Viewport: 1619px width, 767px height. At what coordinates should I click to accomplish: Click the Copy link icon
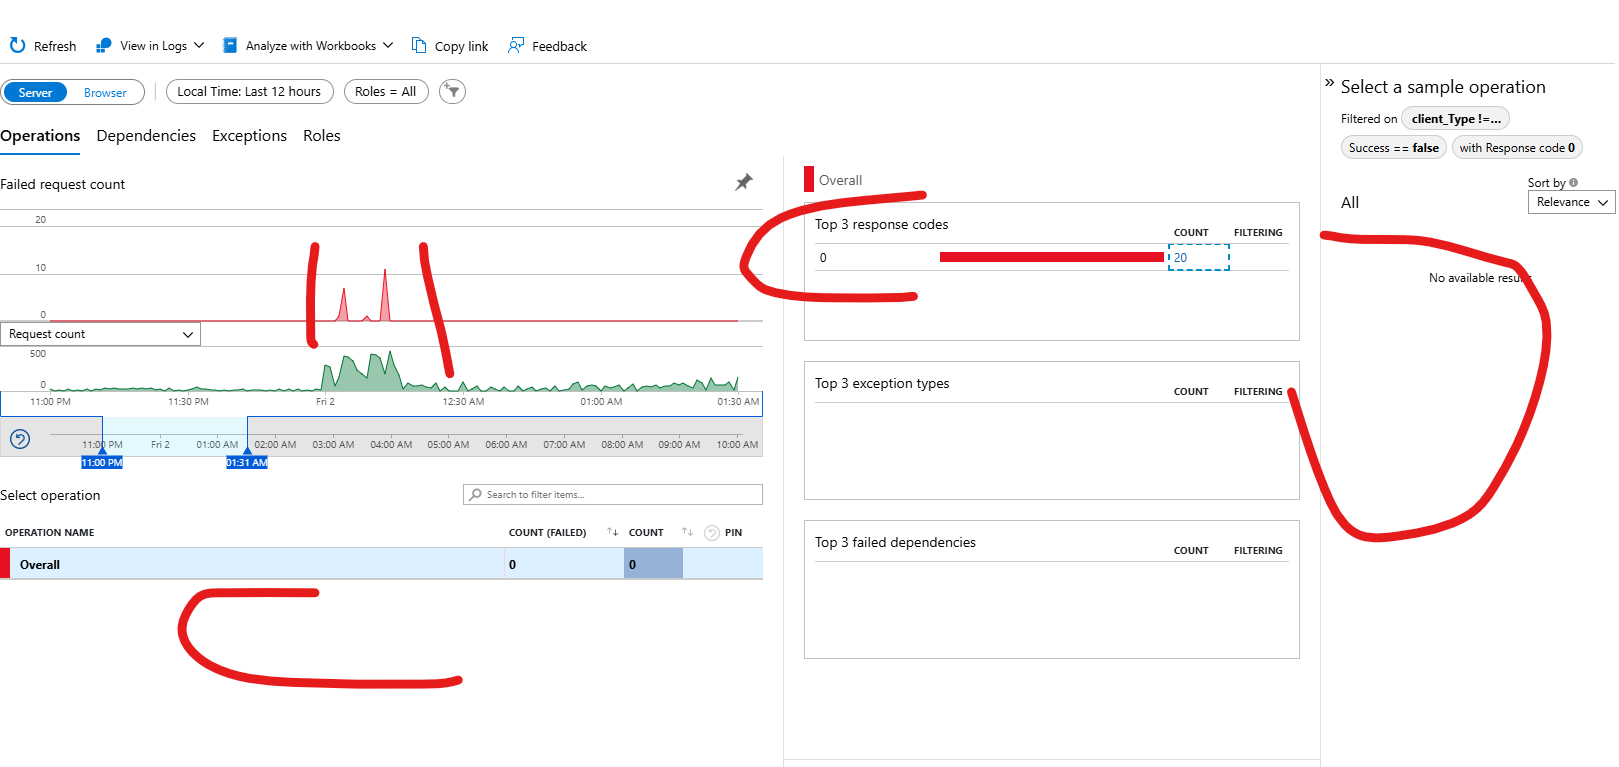pos(419,45)
